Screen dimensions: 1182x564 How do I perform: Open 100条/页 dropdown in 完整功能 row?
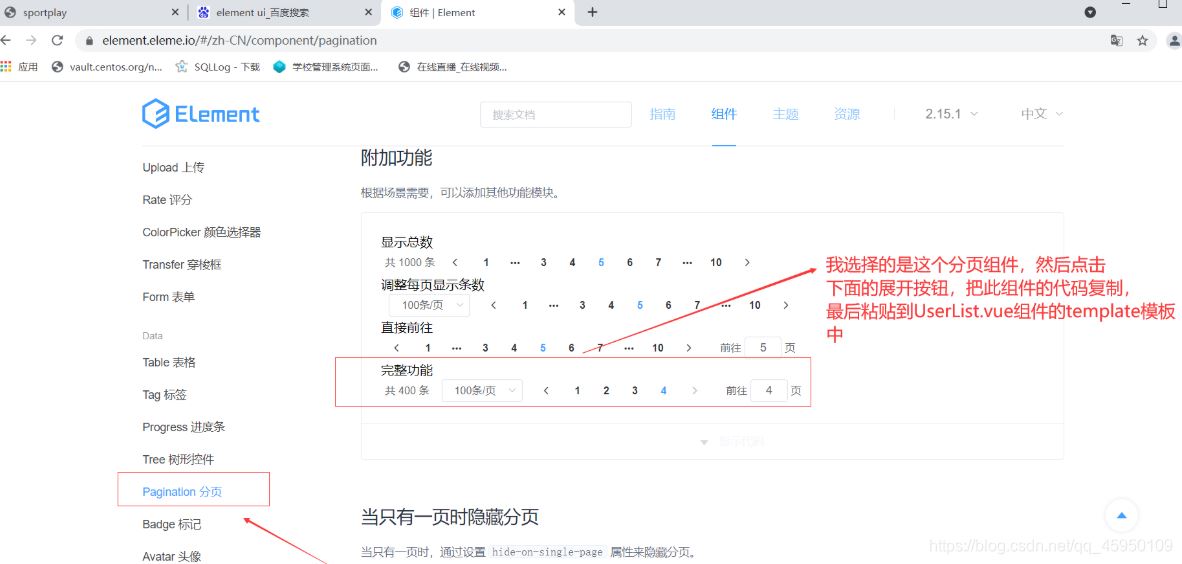(482, 391)
